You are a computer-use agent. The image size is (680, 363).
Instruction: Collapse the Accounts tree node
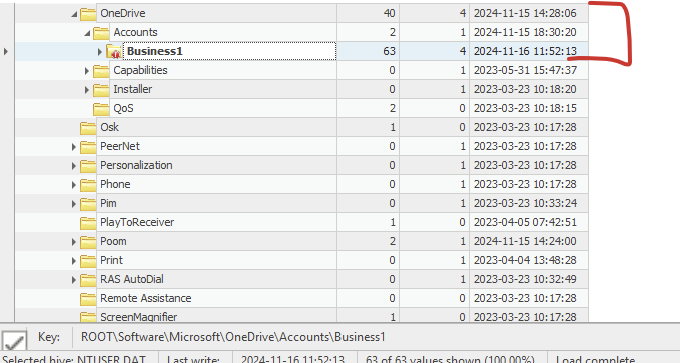tap(87, 33)
